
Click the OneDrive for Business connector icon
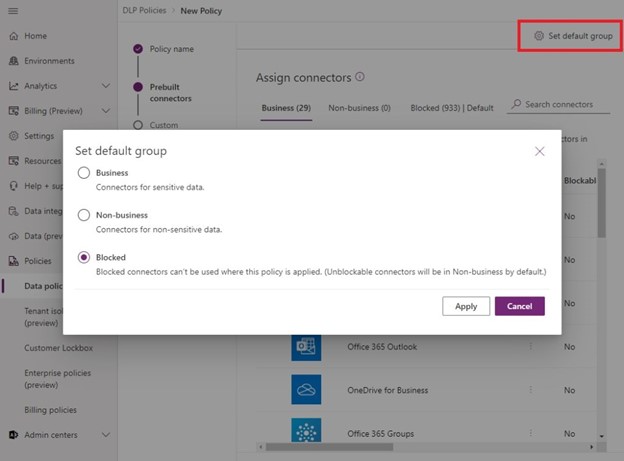pos(306,390)
